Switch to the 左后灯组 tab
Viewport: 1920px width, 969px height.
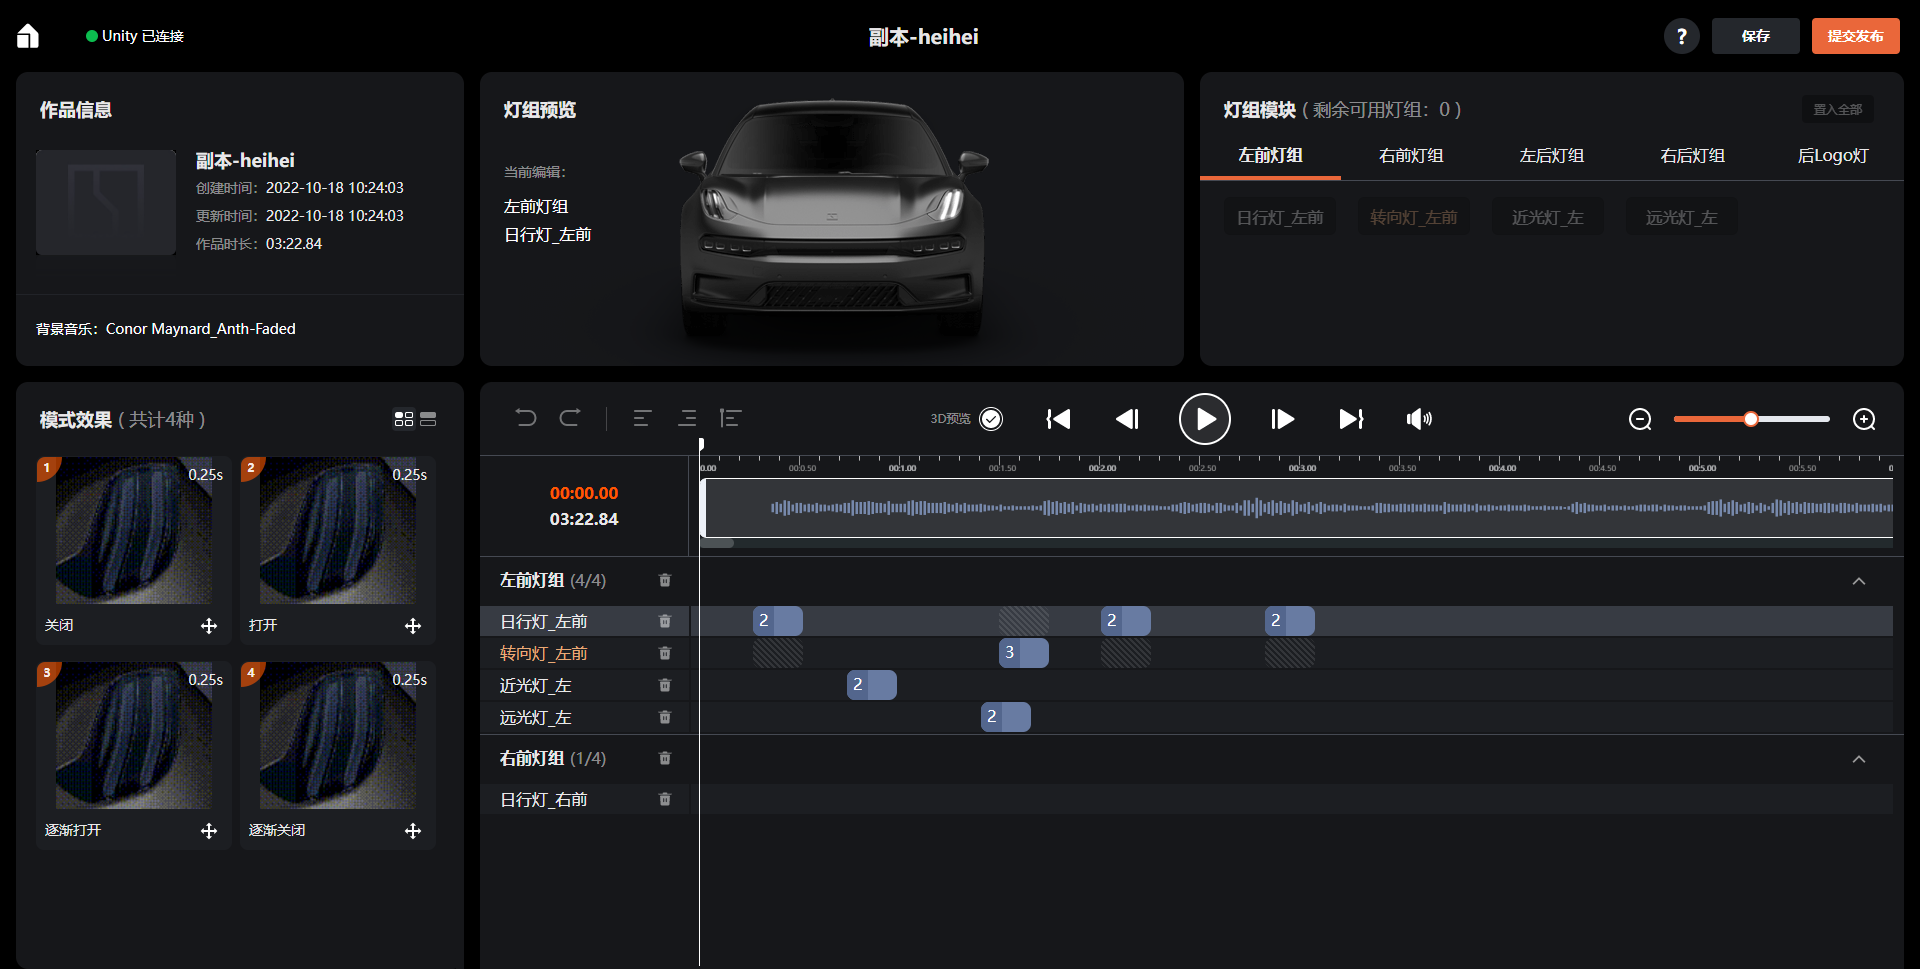(1552, 155)
